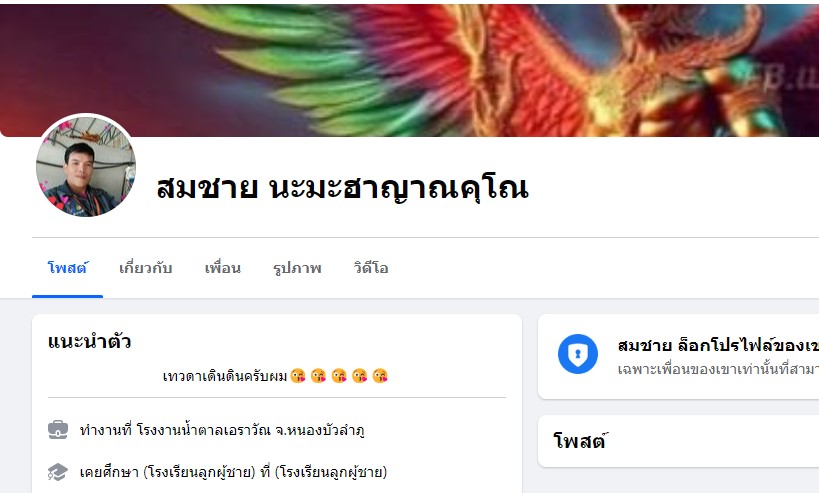
Task: Click the bio text เทวดาเดินดินครับผม
Action: point(225,376)
